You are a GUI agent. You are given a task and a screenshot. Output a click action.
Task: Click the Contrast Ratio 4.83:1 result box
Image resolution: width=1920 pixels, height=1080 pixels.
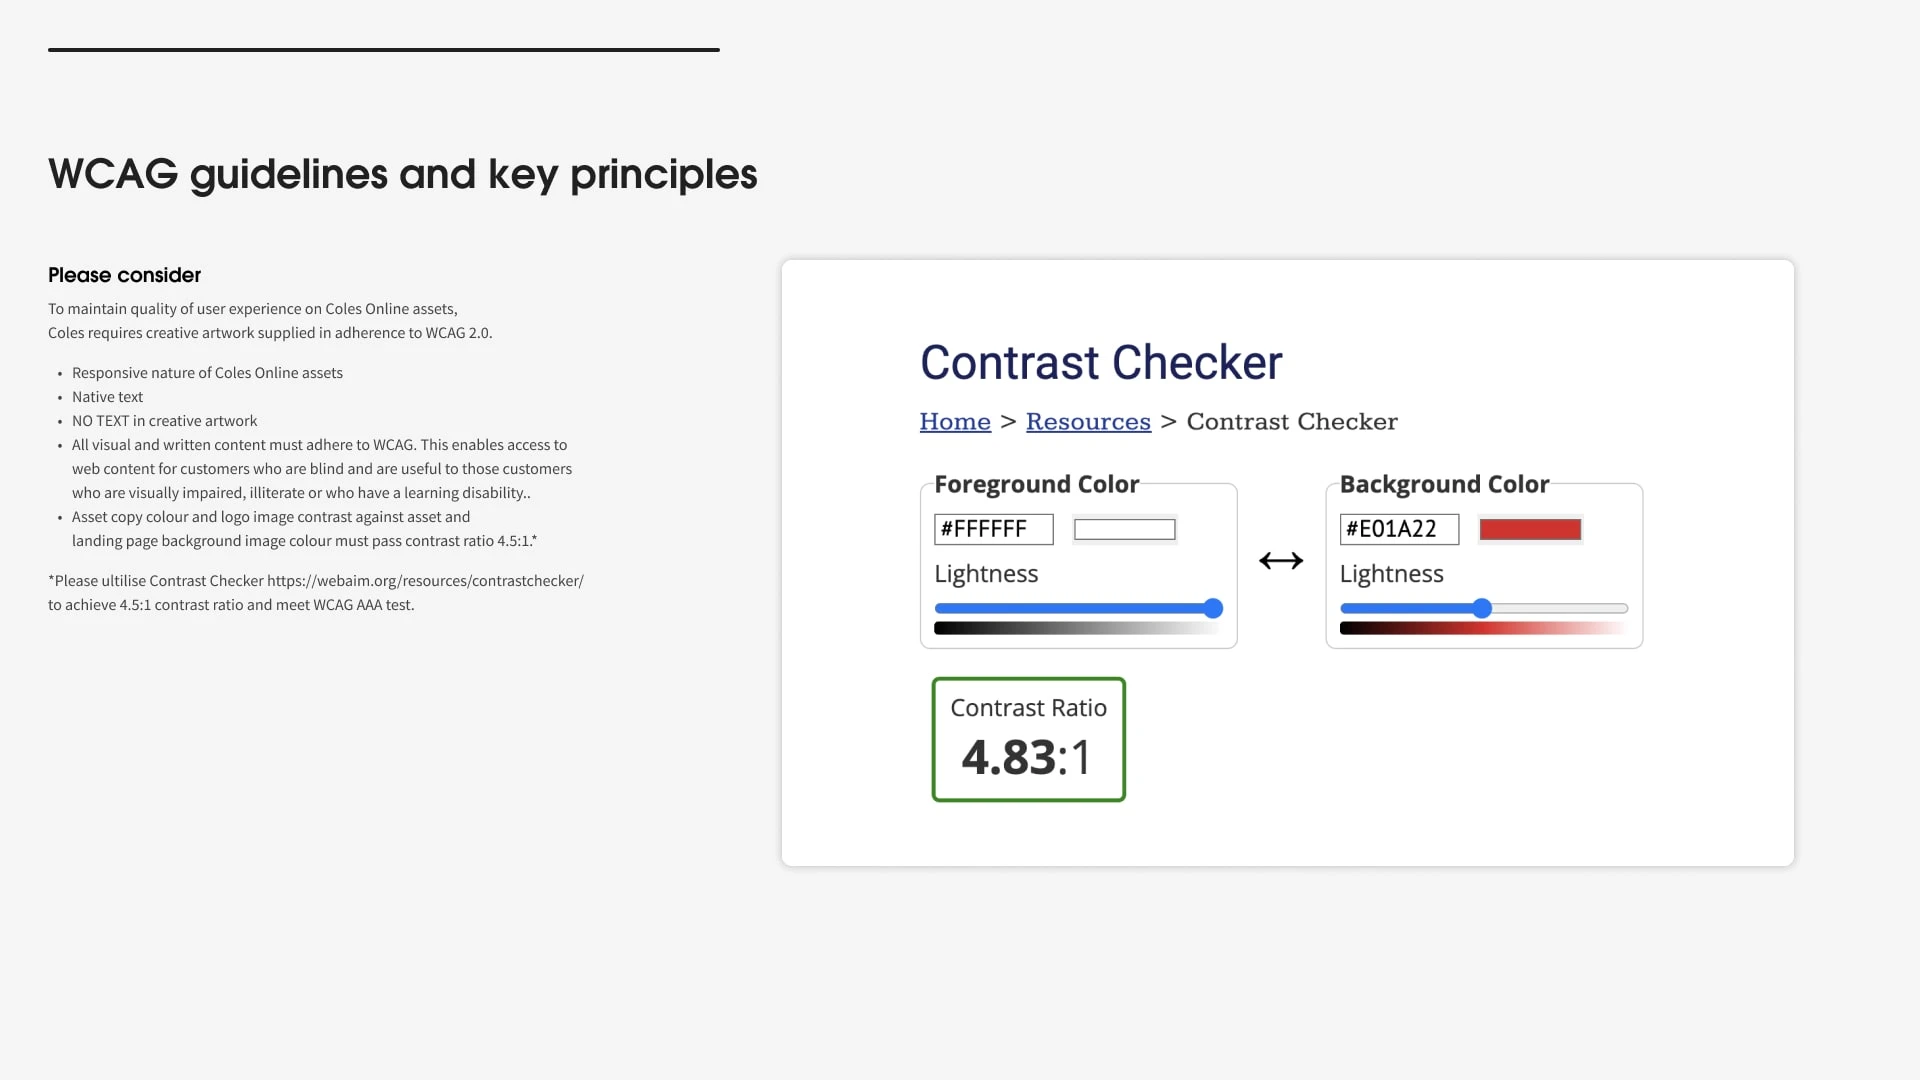[1029, 740]
